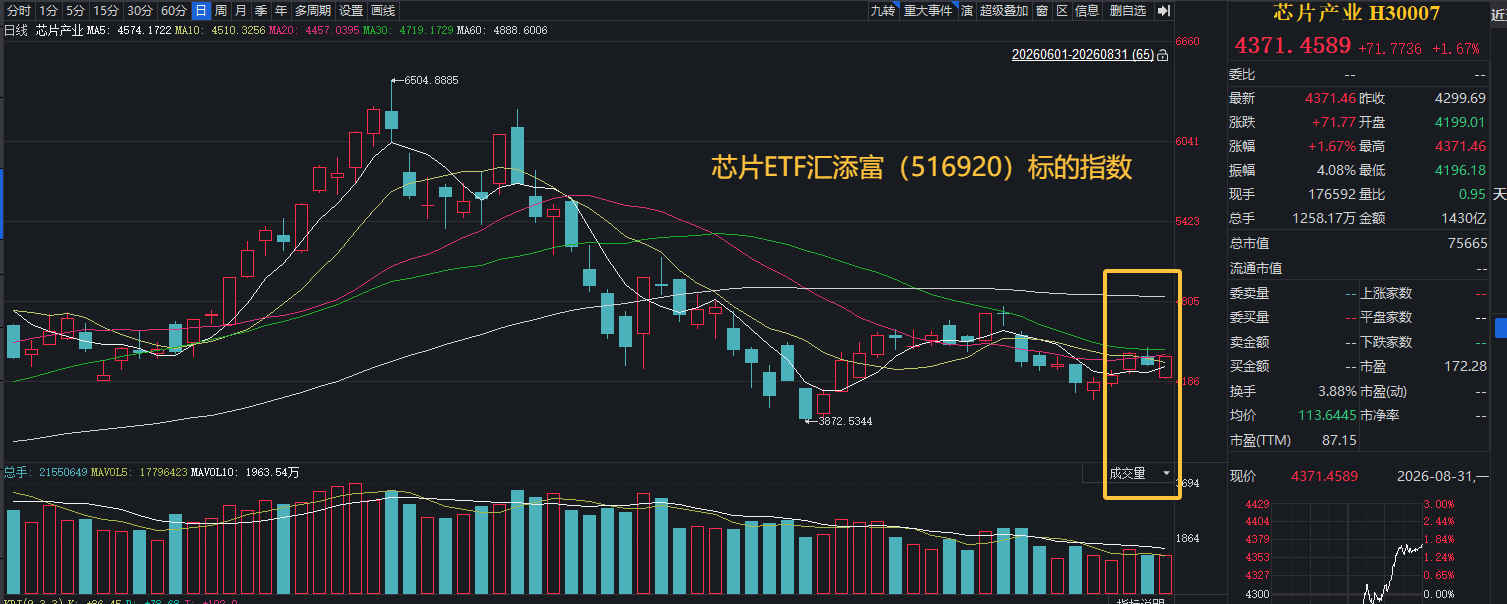The height and width of the screenshot is (604, 1507).
Task: Click the MA10 value label
Action: pyautogui.click(x=220, y=31)
